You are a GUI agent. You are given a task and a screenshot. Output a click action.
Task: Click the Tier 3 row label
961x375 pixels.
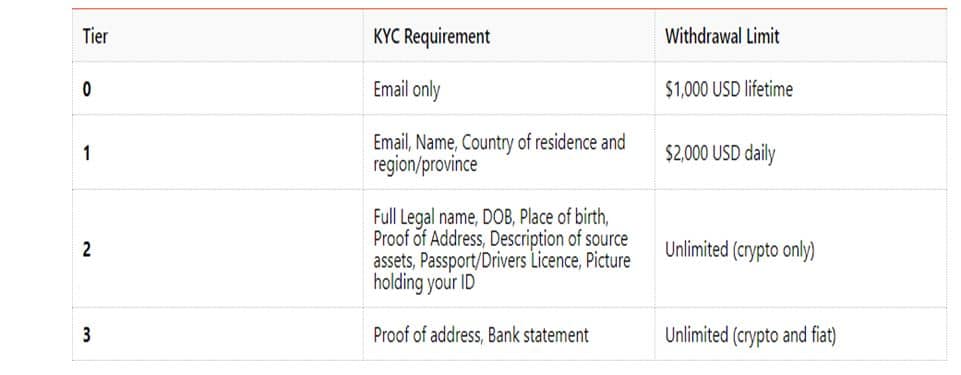pos(86,335)
